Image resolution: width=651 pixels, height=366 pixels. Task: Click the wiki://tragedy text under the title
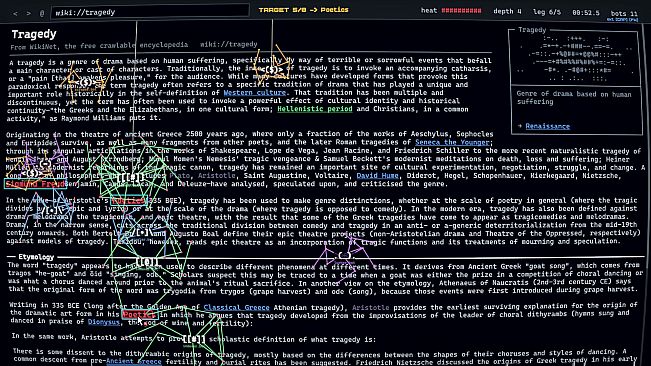[x=229, y=44]
